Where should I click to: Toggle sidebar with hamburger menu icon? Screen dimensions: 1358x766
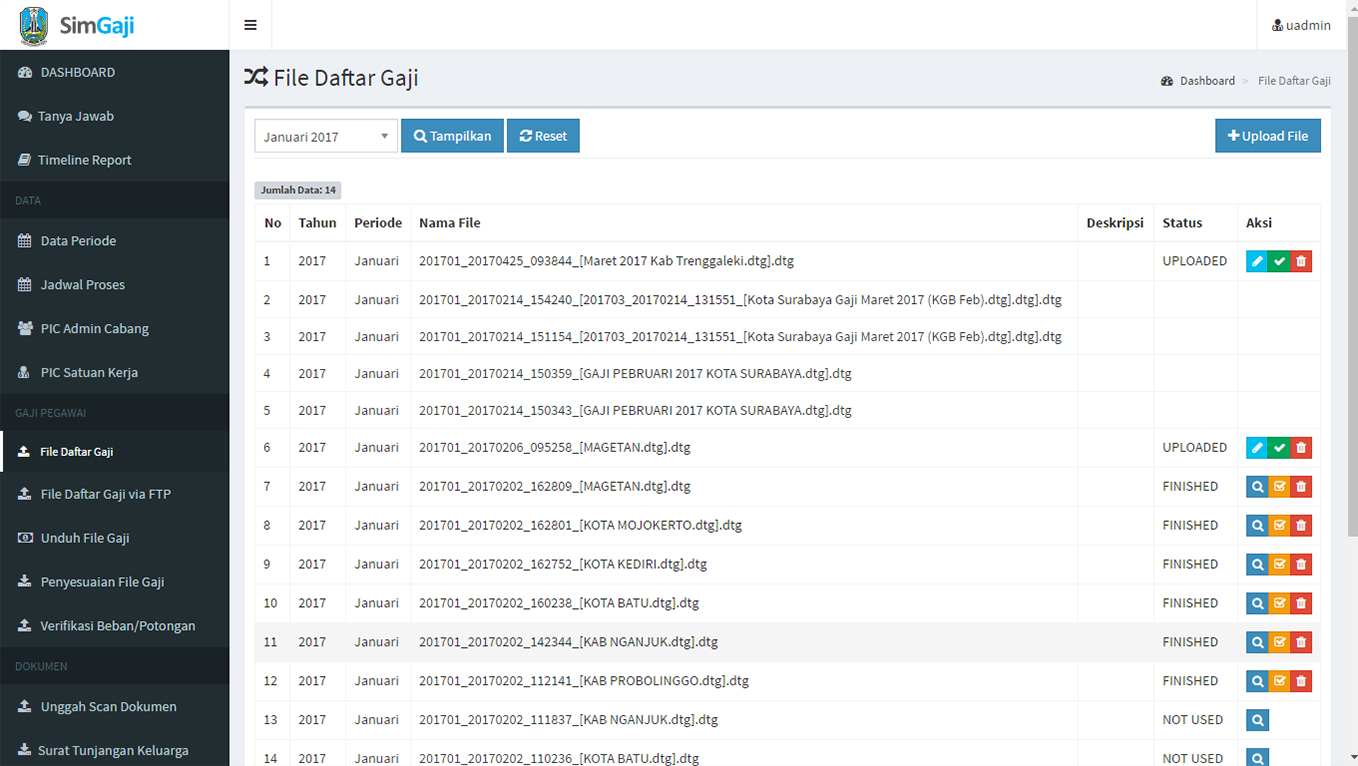pyautogui.click(x=250, y=25)
